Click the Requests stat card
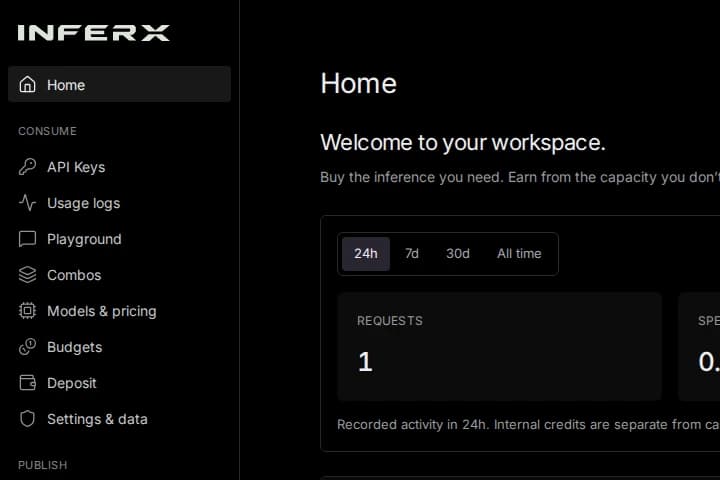 [x=500, y=347]
